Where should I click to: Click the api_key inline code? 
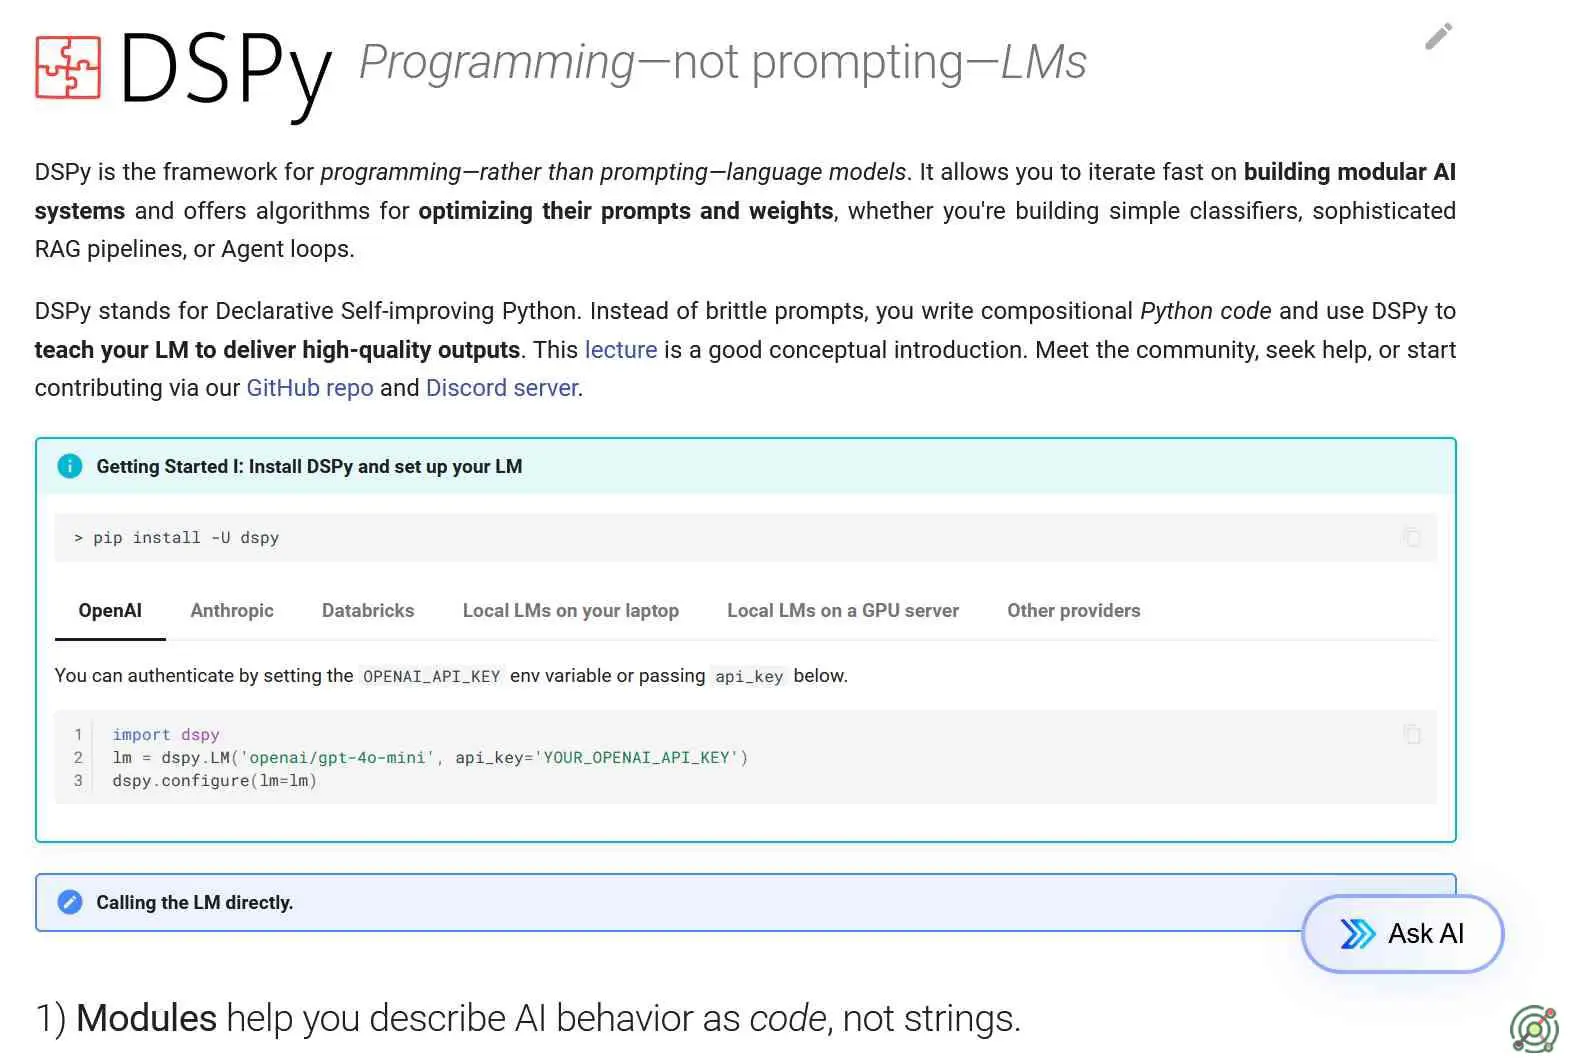click(749, 677)
